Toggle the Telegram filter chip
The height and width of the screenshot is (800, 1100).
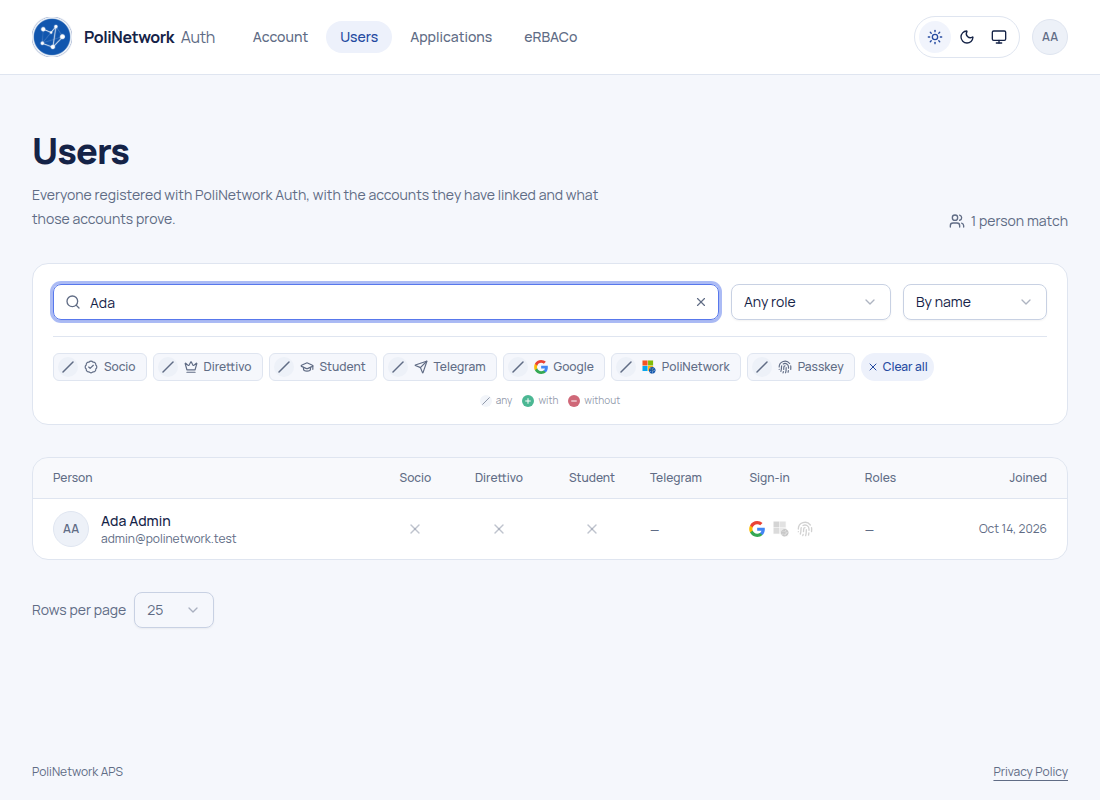[440, 367]
